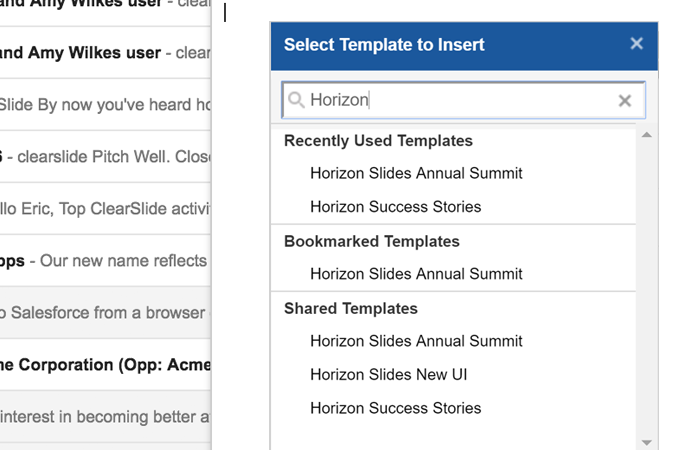
Task: Focus the template search field
Action: point(463,100)
